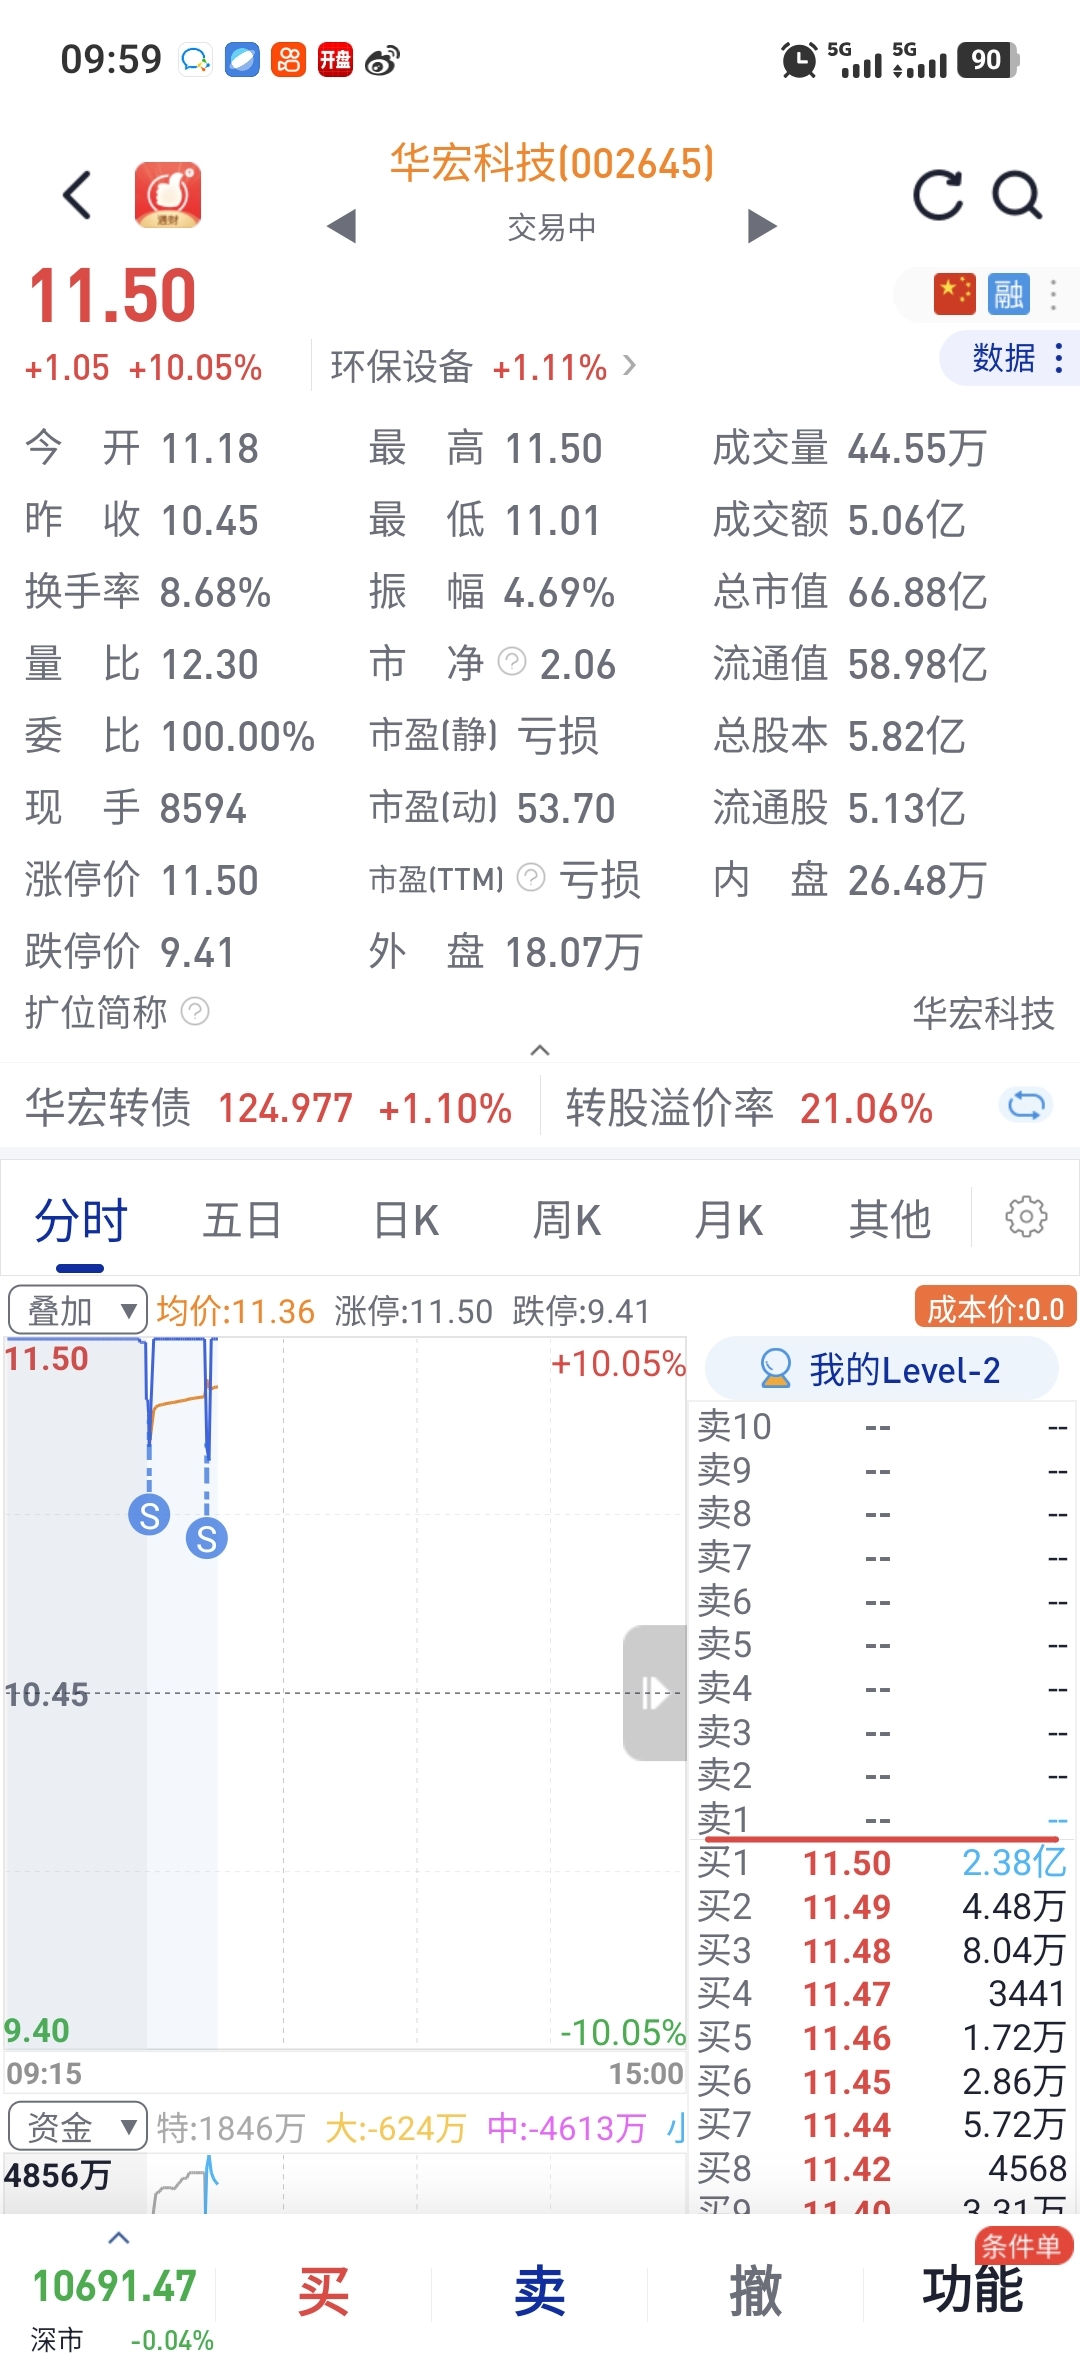Tap the 涨停价 11.50 value
1080x2376 pixels.
(x=210, y=881)
